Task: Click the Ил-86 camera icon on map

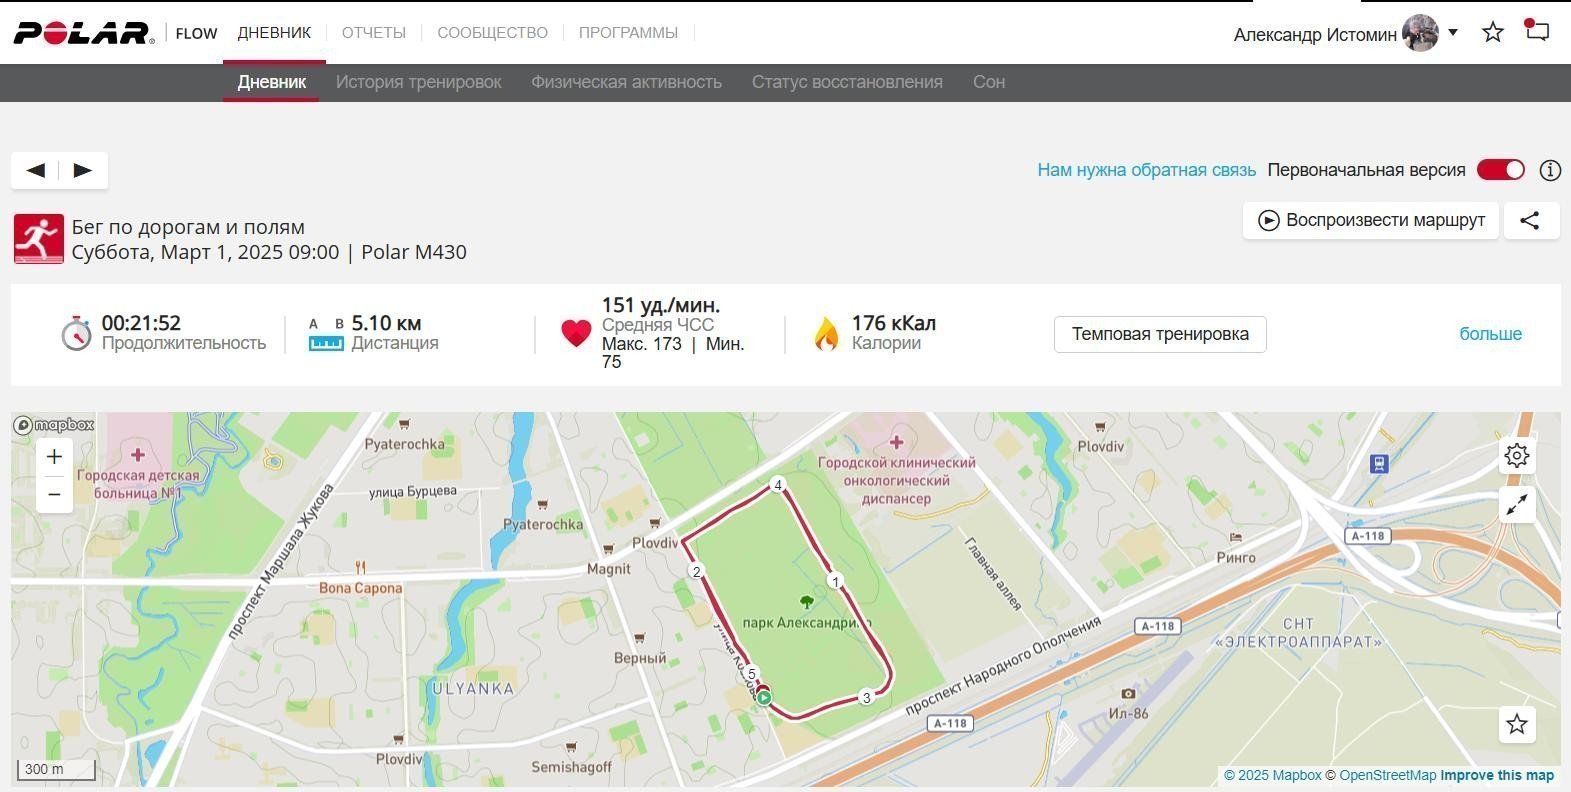Action: pos(1128,693)
